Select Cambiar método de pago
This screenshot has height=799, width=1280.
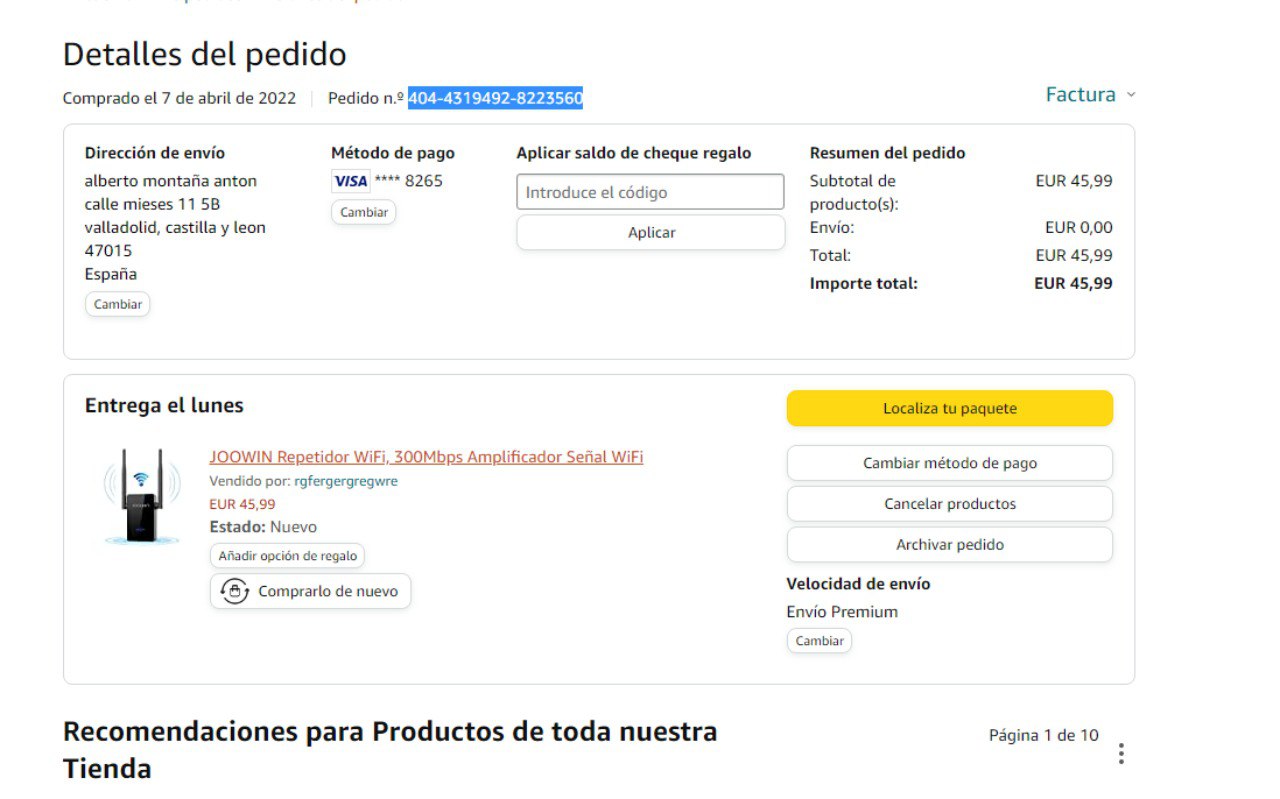point(950,463)
